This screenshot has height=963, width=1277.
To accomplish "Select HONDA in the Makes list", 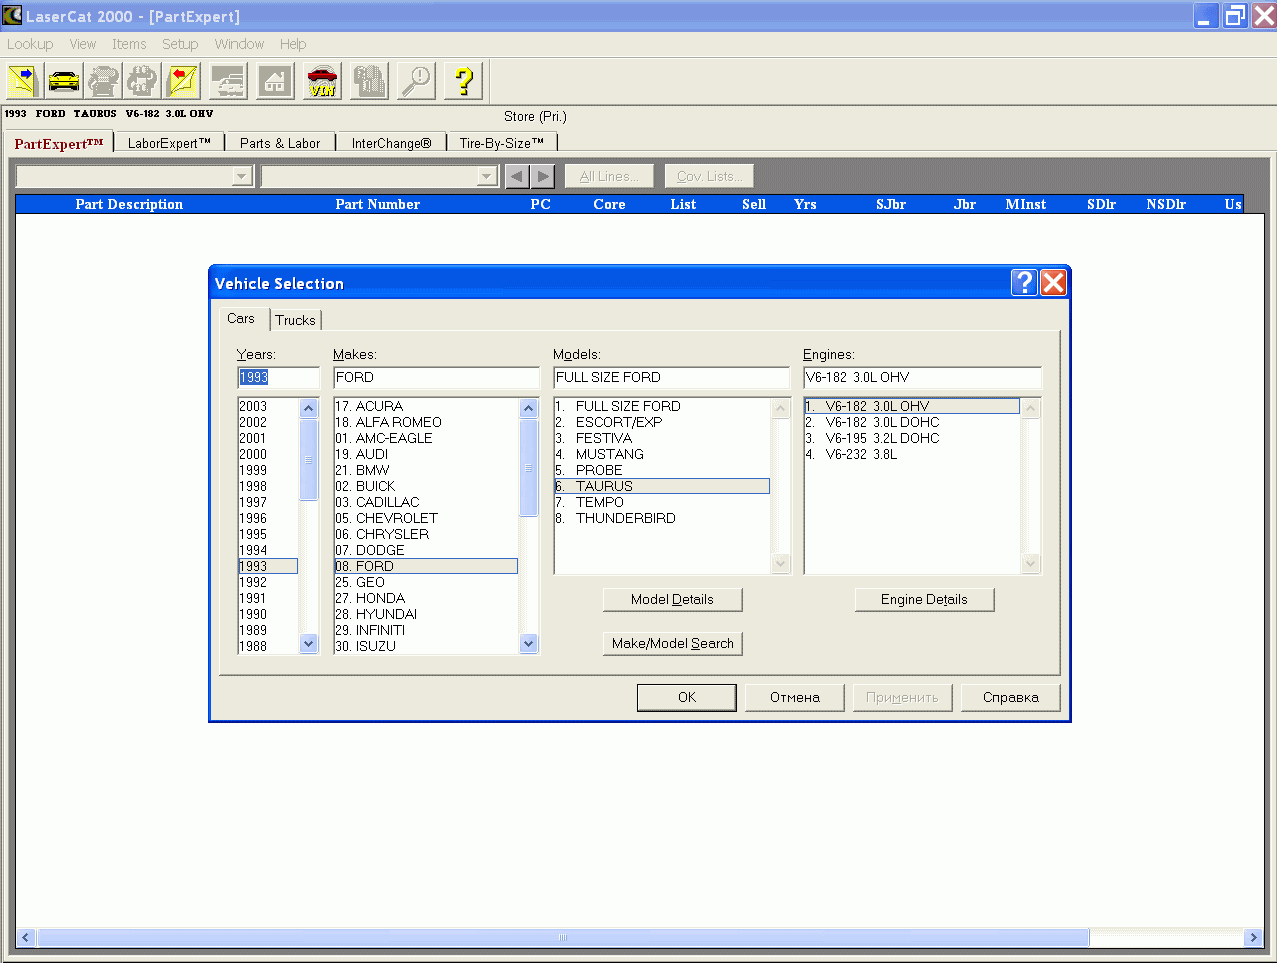I will 426,598.
